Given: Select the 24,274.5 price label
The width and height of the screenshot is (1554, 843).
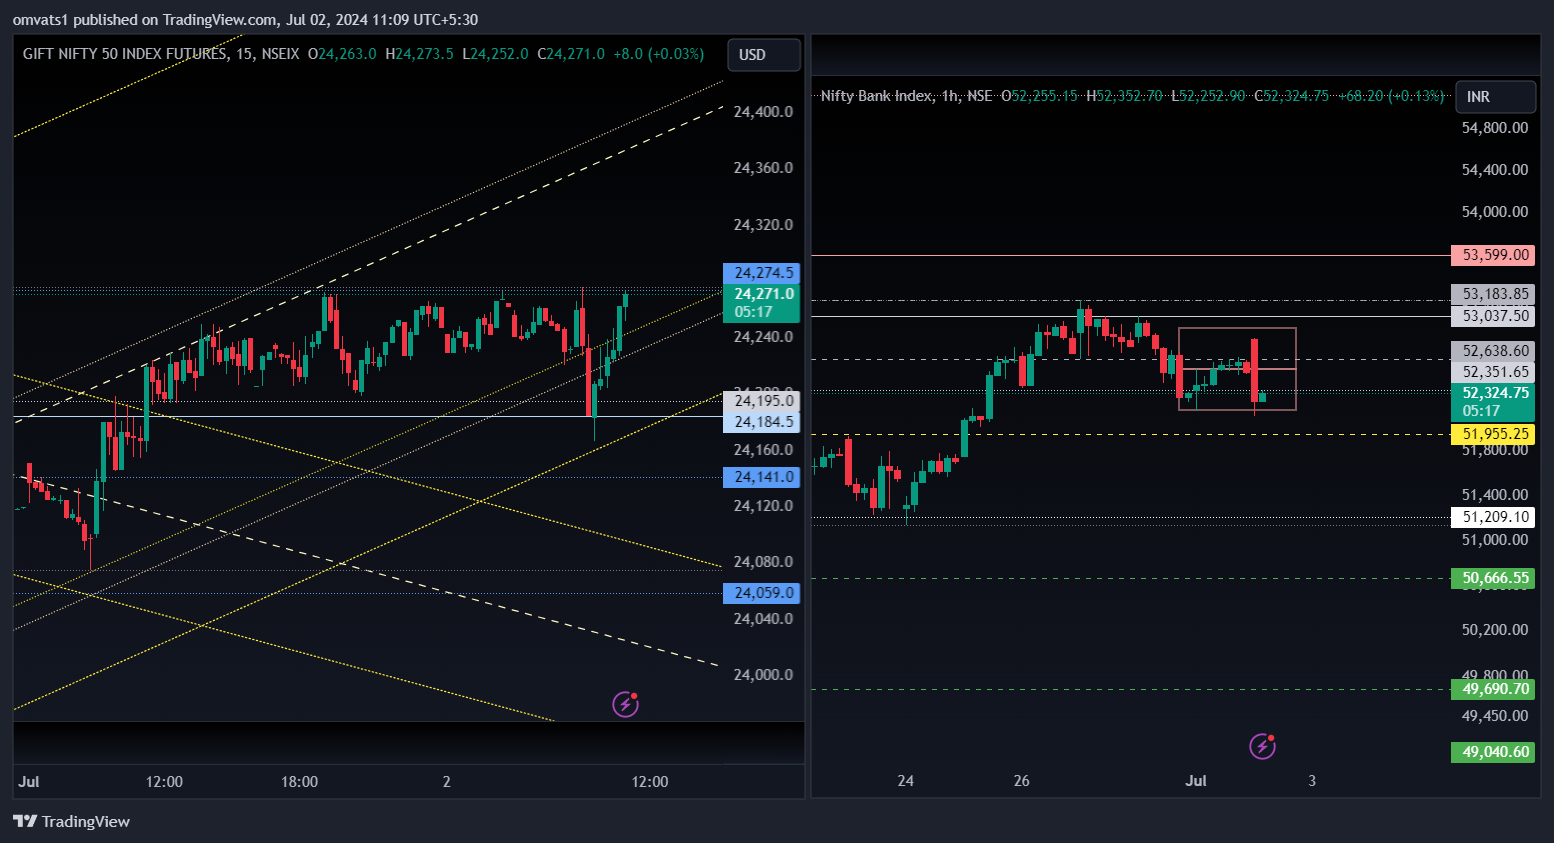Looking at the screenshot, I should 761,273.
